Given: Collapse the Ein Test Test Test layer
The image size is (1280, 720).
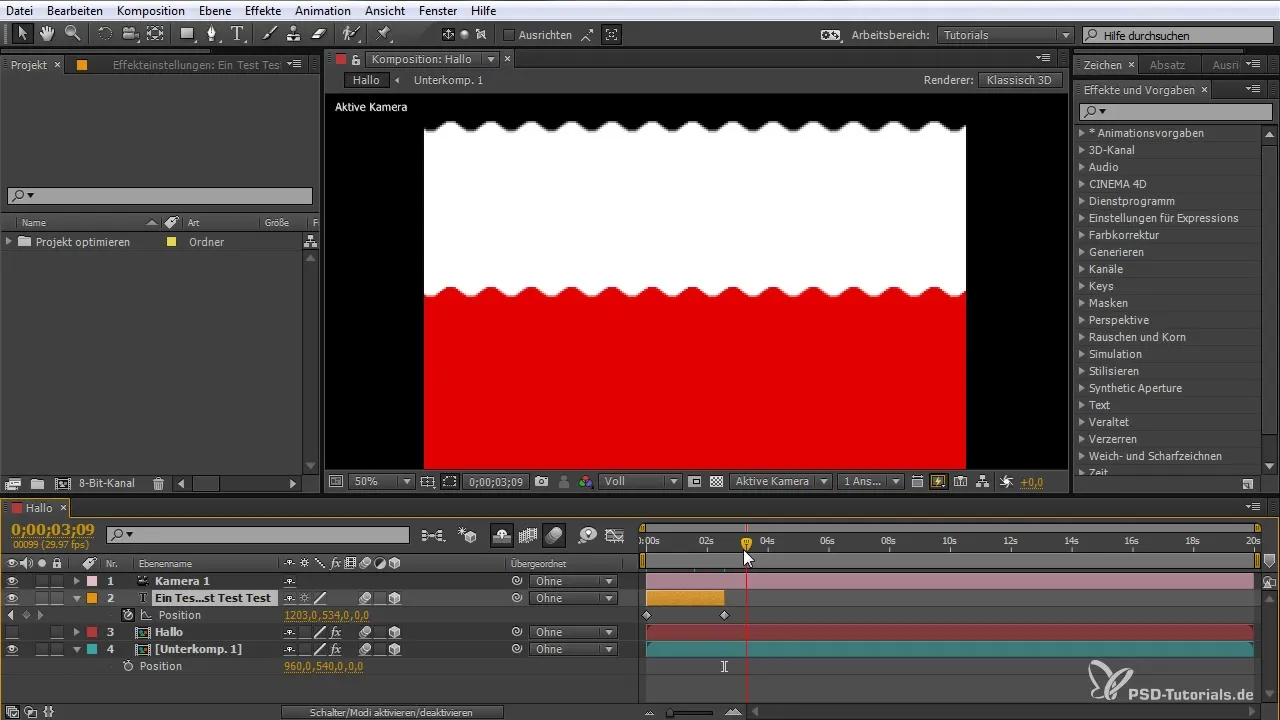Looking at the screenshot, I should point(77,598).
